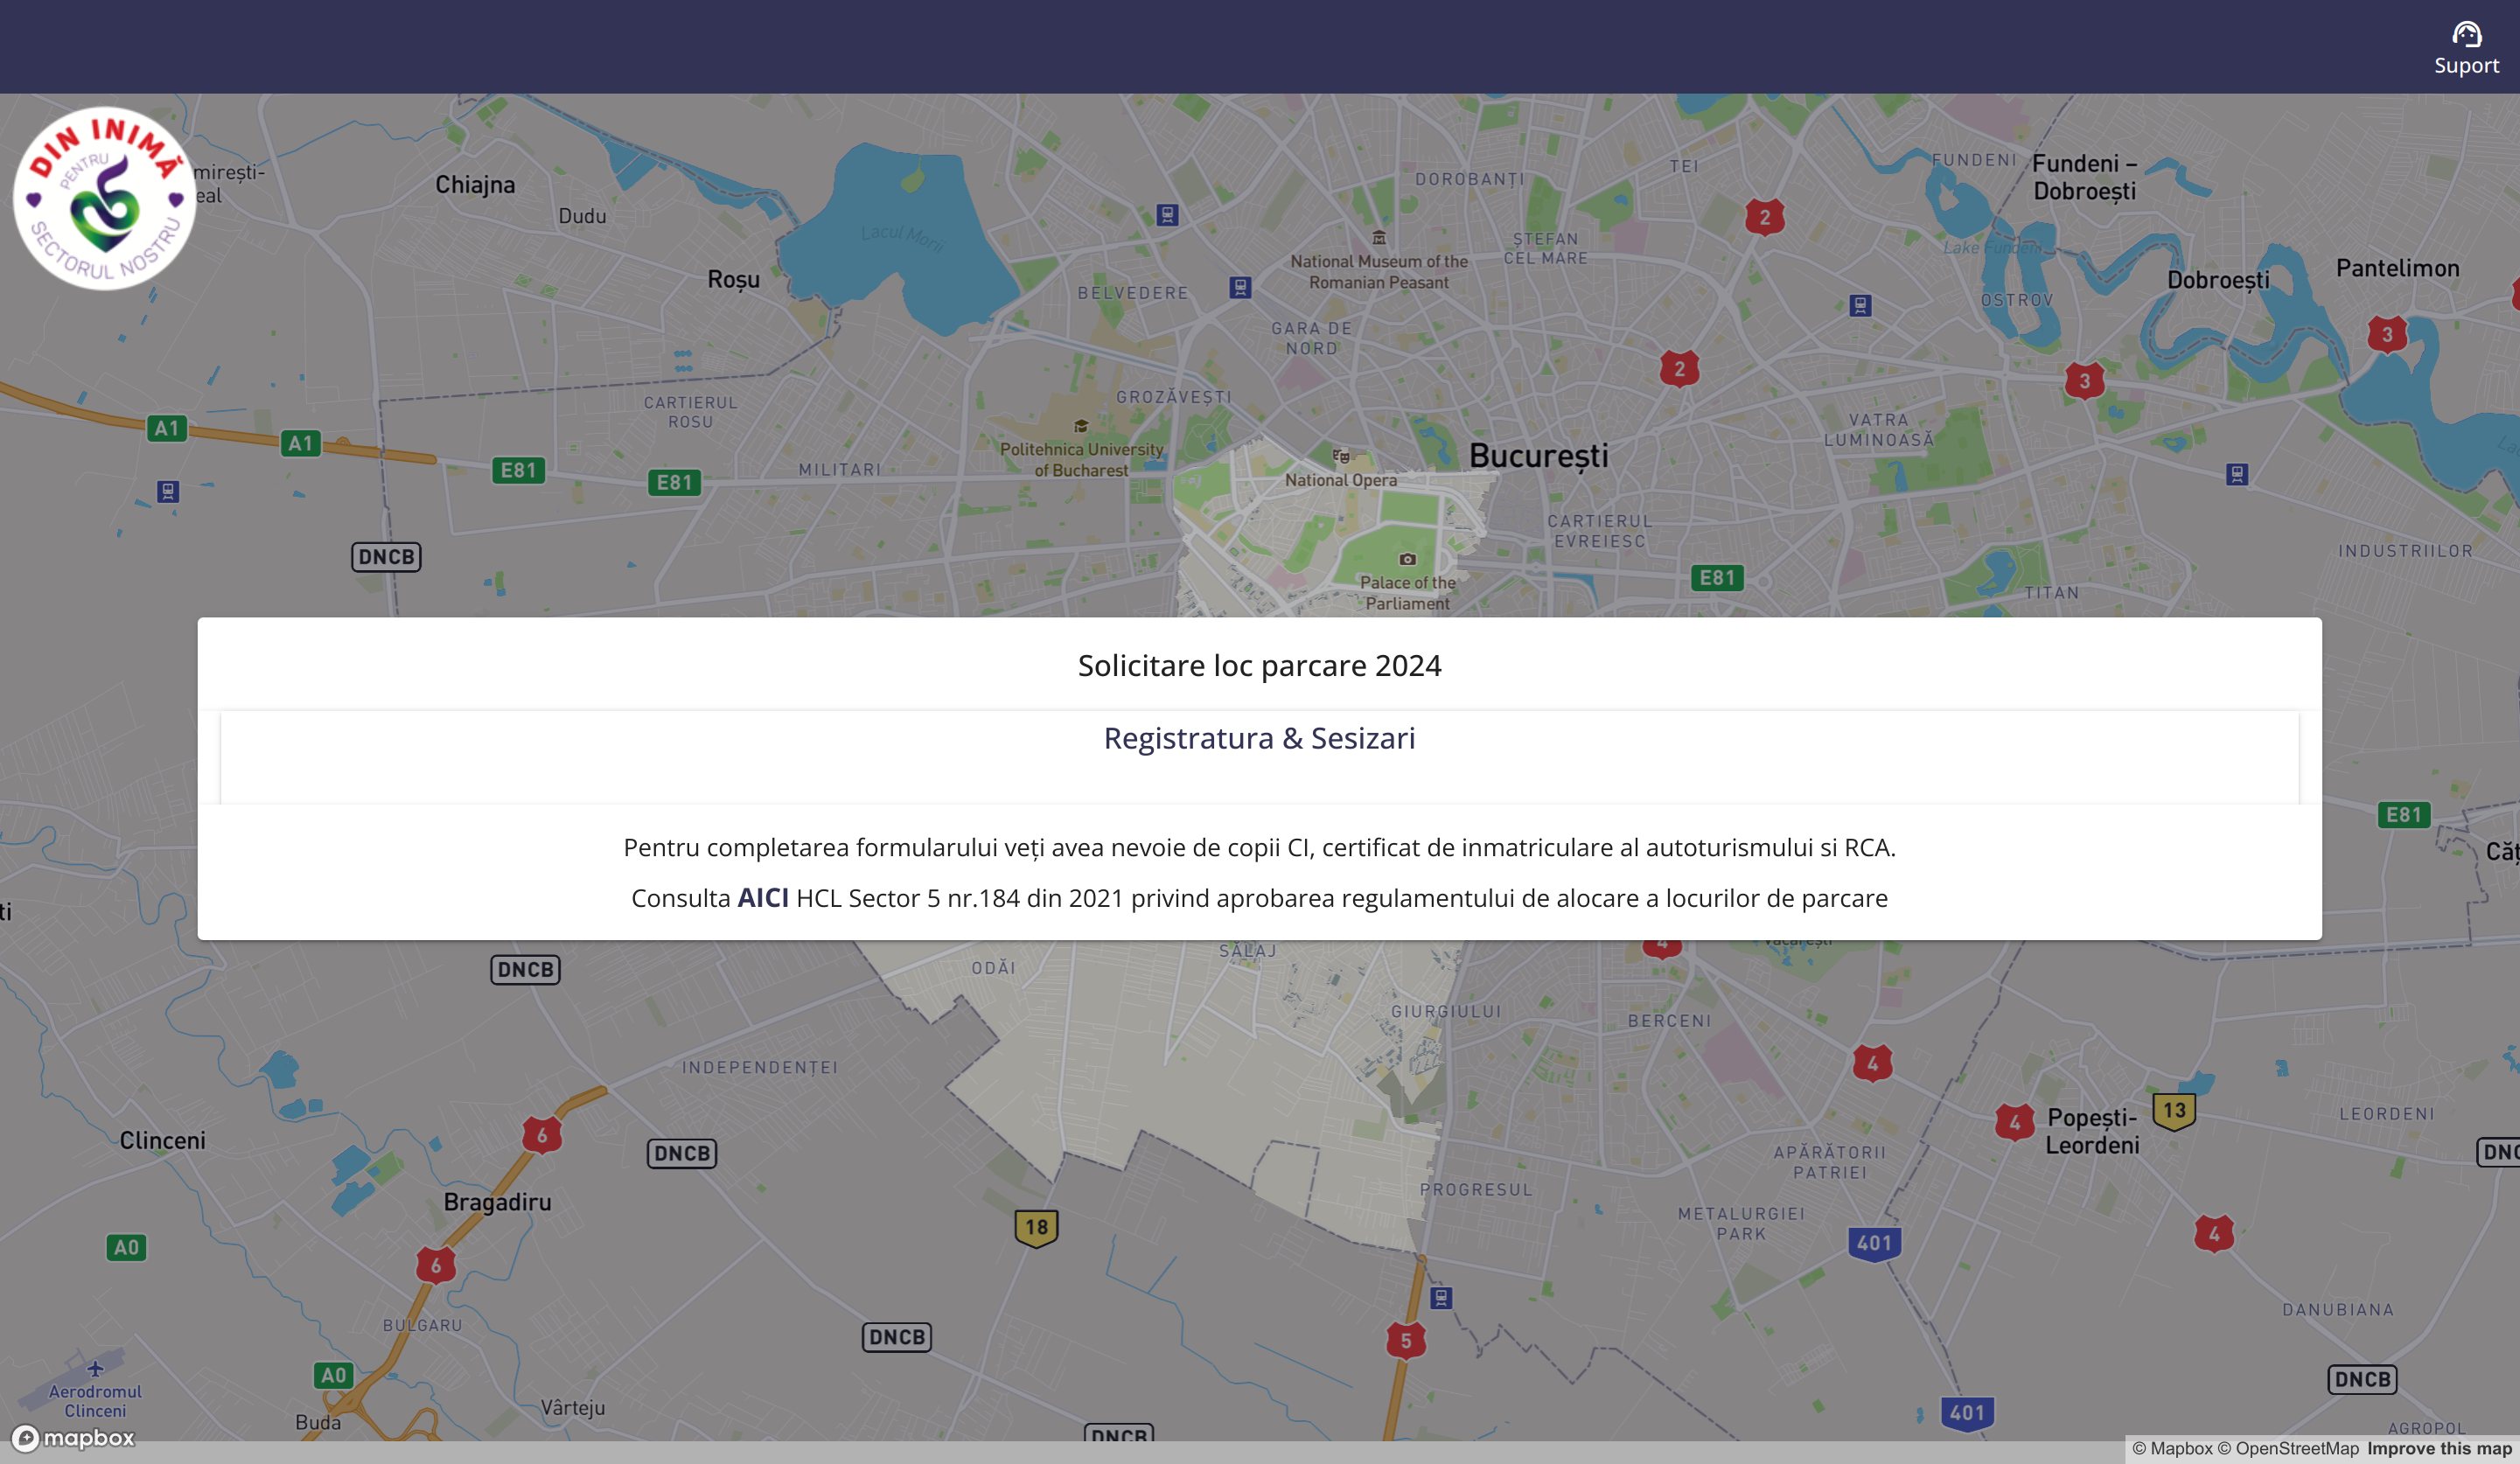Open the © Mapbox attribution link
Screen dimensions: 2520x1464
pos(2172,1449)
